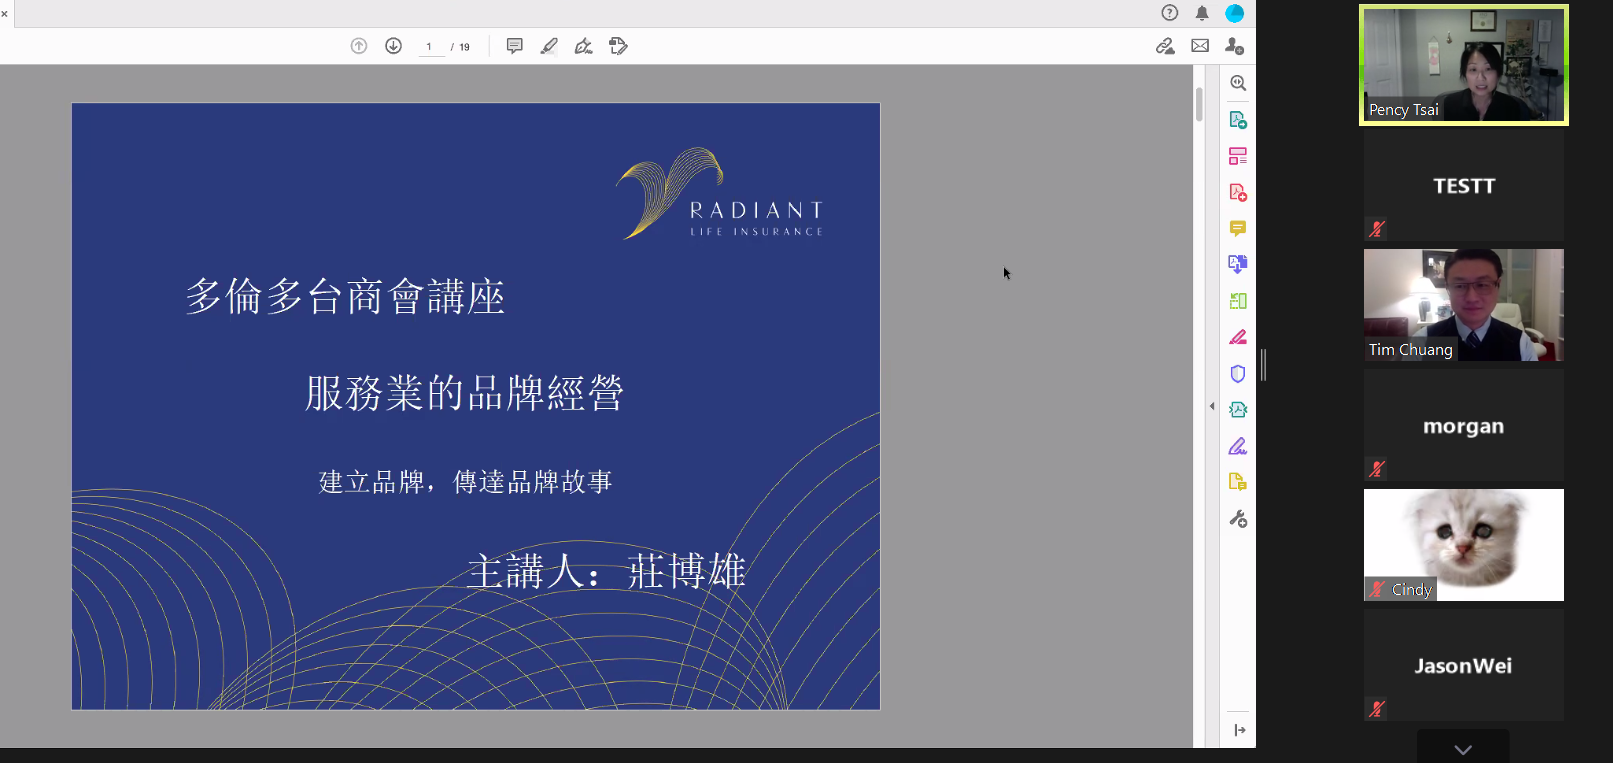This screenshot has height=763, width=1613.
Task: Click the speaker line 主講人: 莊博雄
Action: click(x=606, y=572)
